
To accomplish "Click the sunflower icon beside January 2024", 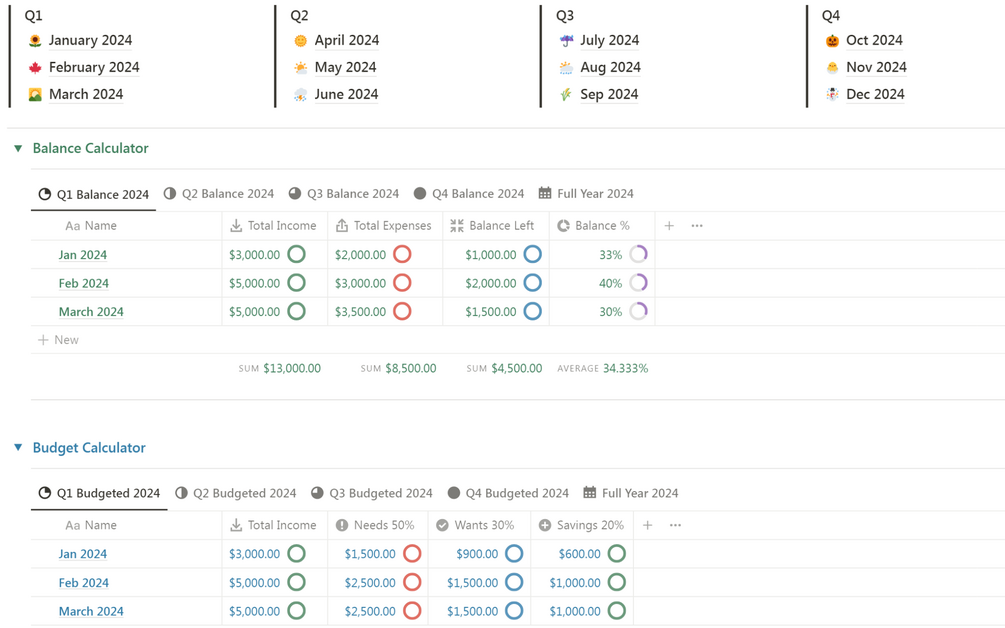I will click(35, 41).
